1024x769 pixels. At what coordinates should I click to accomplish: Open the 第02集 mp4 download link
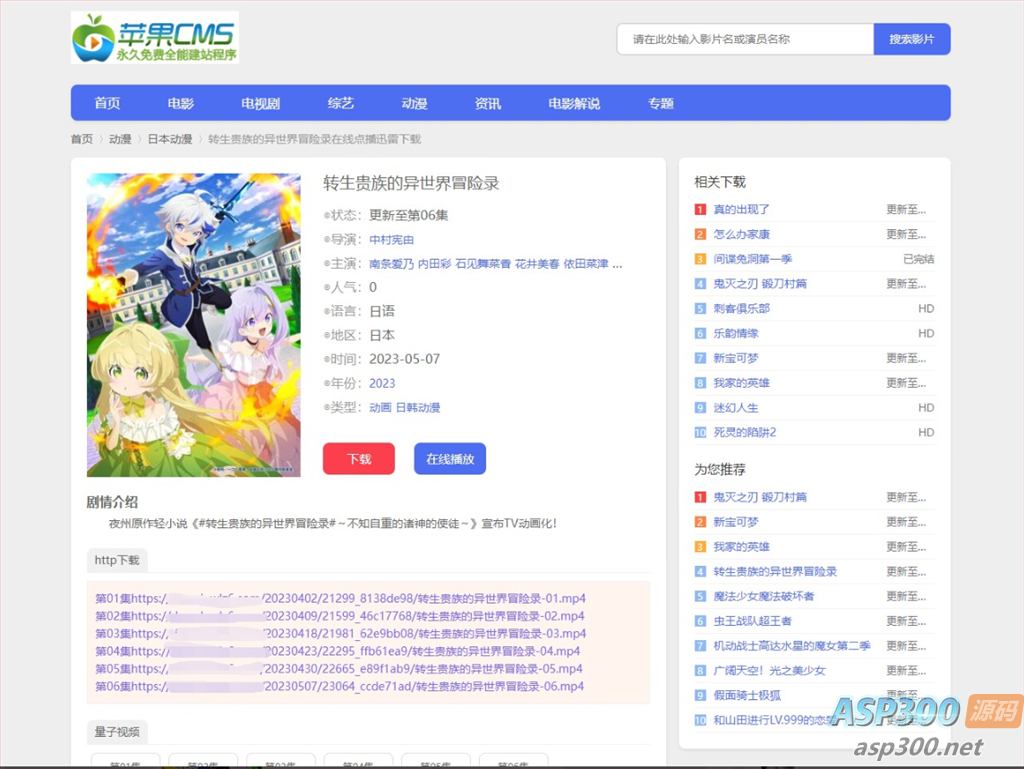340,616
